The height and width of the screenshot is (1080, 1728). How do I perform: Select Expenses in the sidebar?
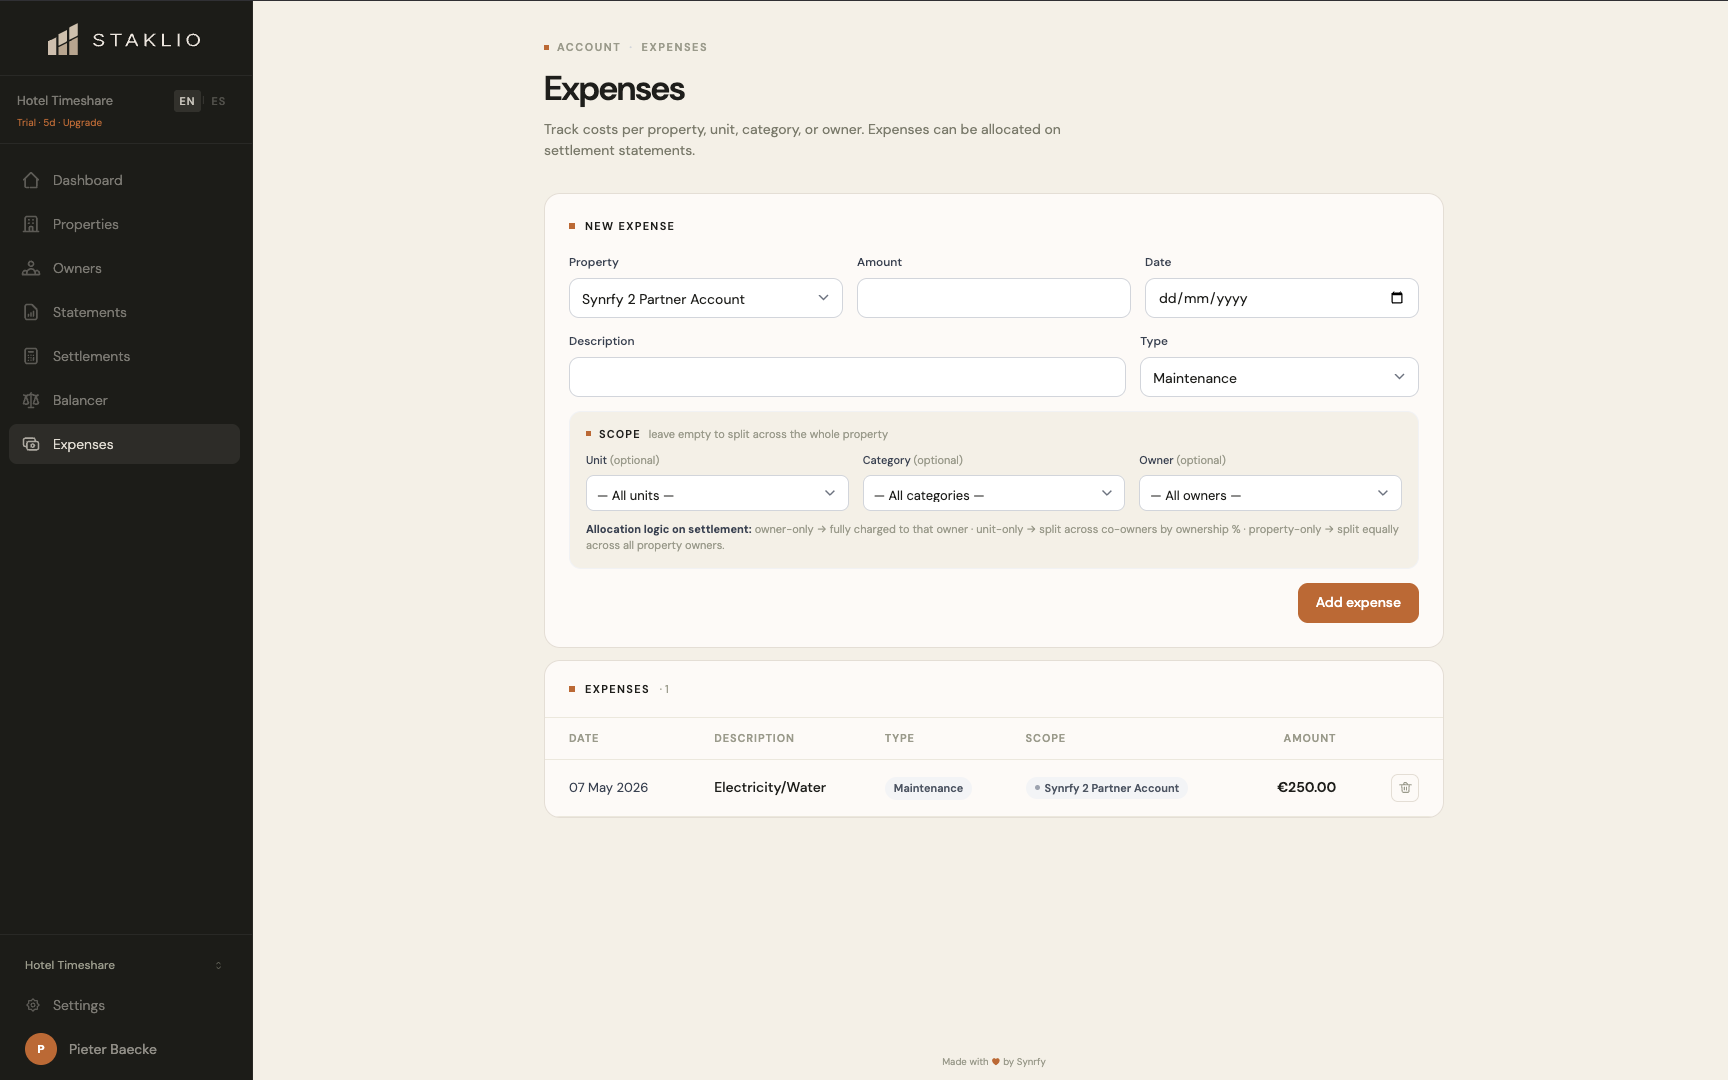(124, 444)
